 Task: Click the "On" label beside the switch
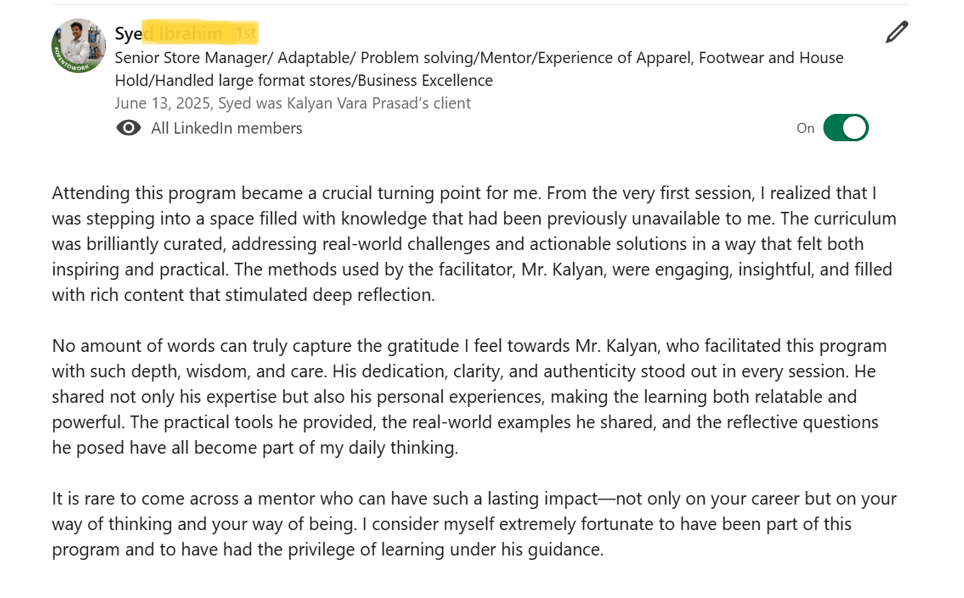(x=805, y=128)
